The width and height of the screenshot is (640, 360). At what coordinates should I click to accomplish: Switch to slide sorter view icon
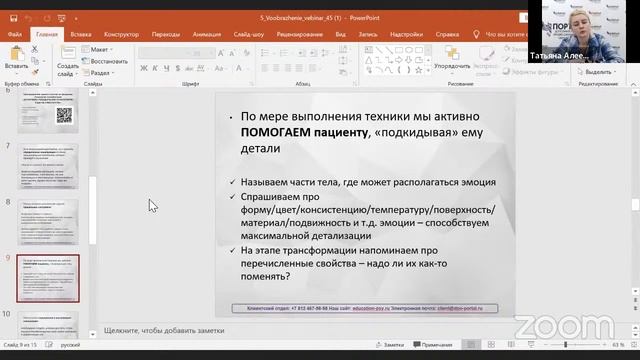pos(491,345)
